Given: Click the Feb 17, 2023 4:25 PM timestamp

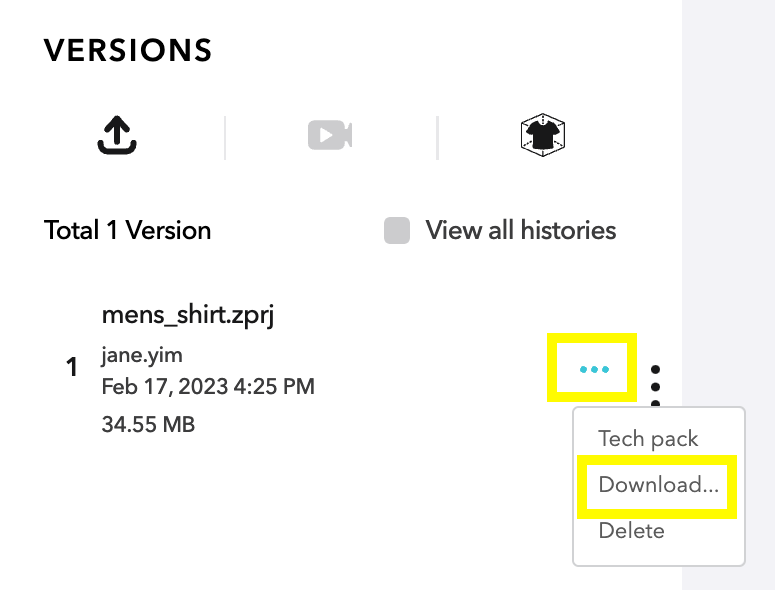Looking at the screenshot, I should pyautogui.click(x=208, y=386).
